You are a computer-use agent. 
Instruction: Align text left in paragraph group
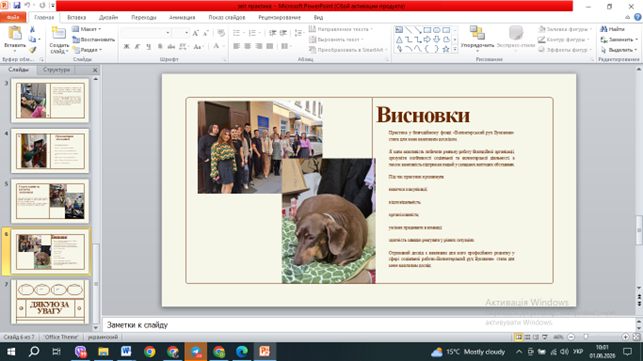[x=237, y=46]
